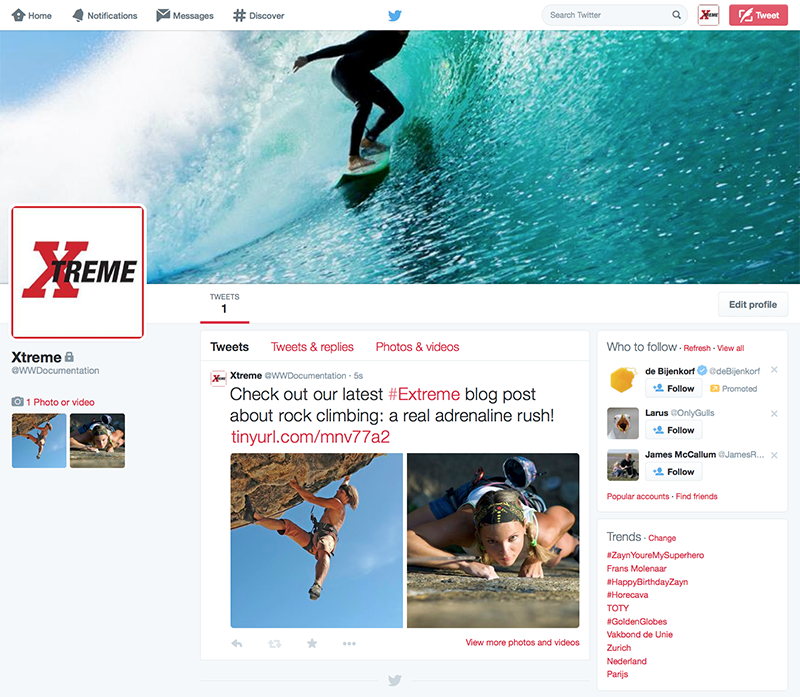Type in the Search Twitter field

click(x=605, y=16)
